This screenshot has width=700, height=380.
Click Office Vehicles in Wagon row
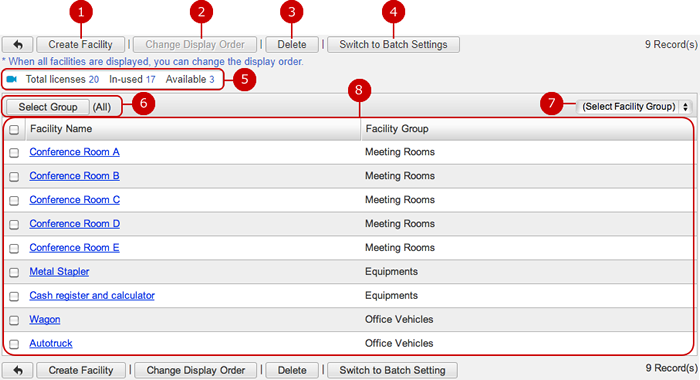coord(399,319)
